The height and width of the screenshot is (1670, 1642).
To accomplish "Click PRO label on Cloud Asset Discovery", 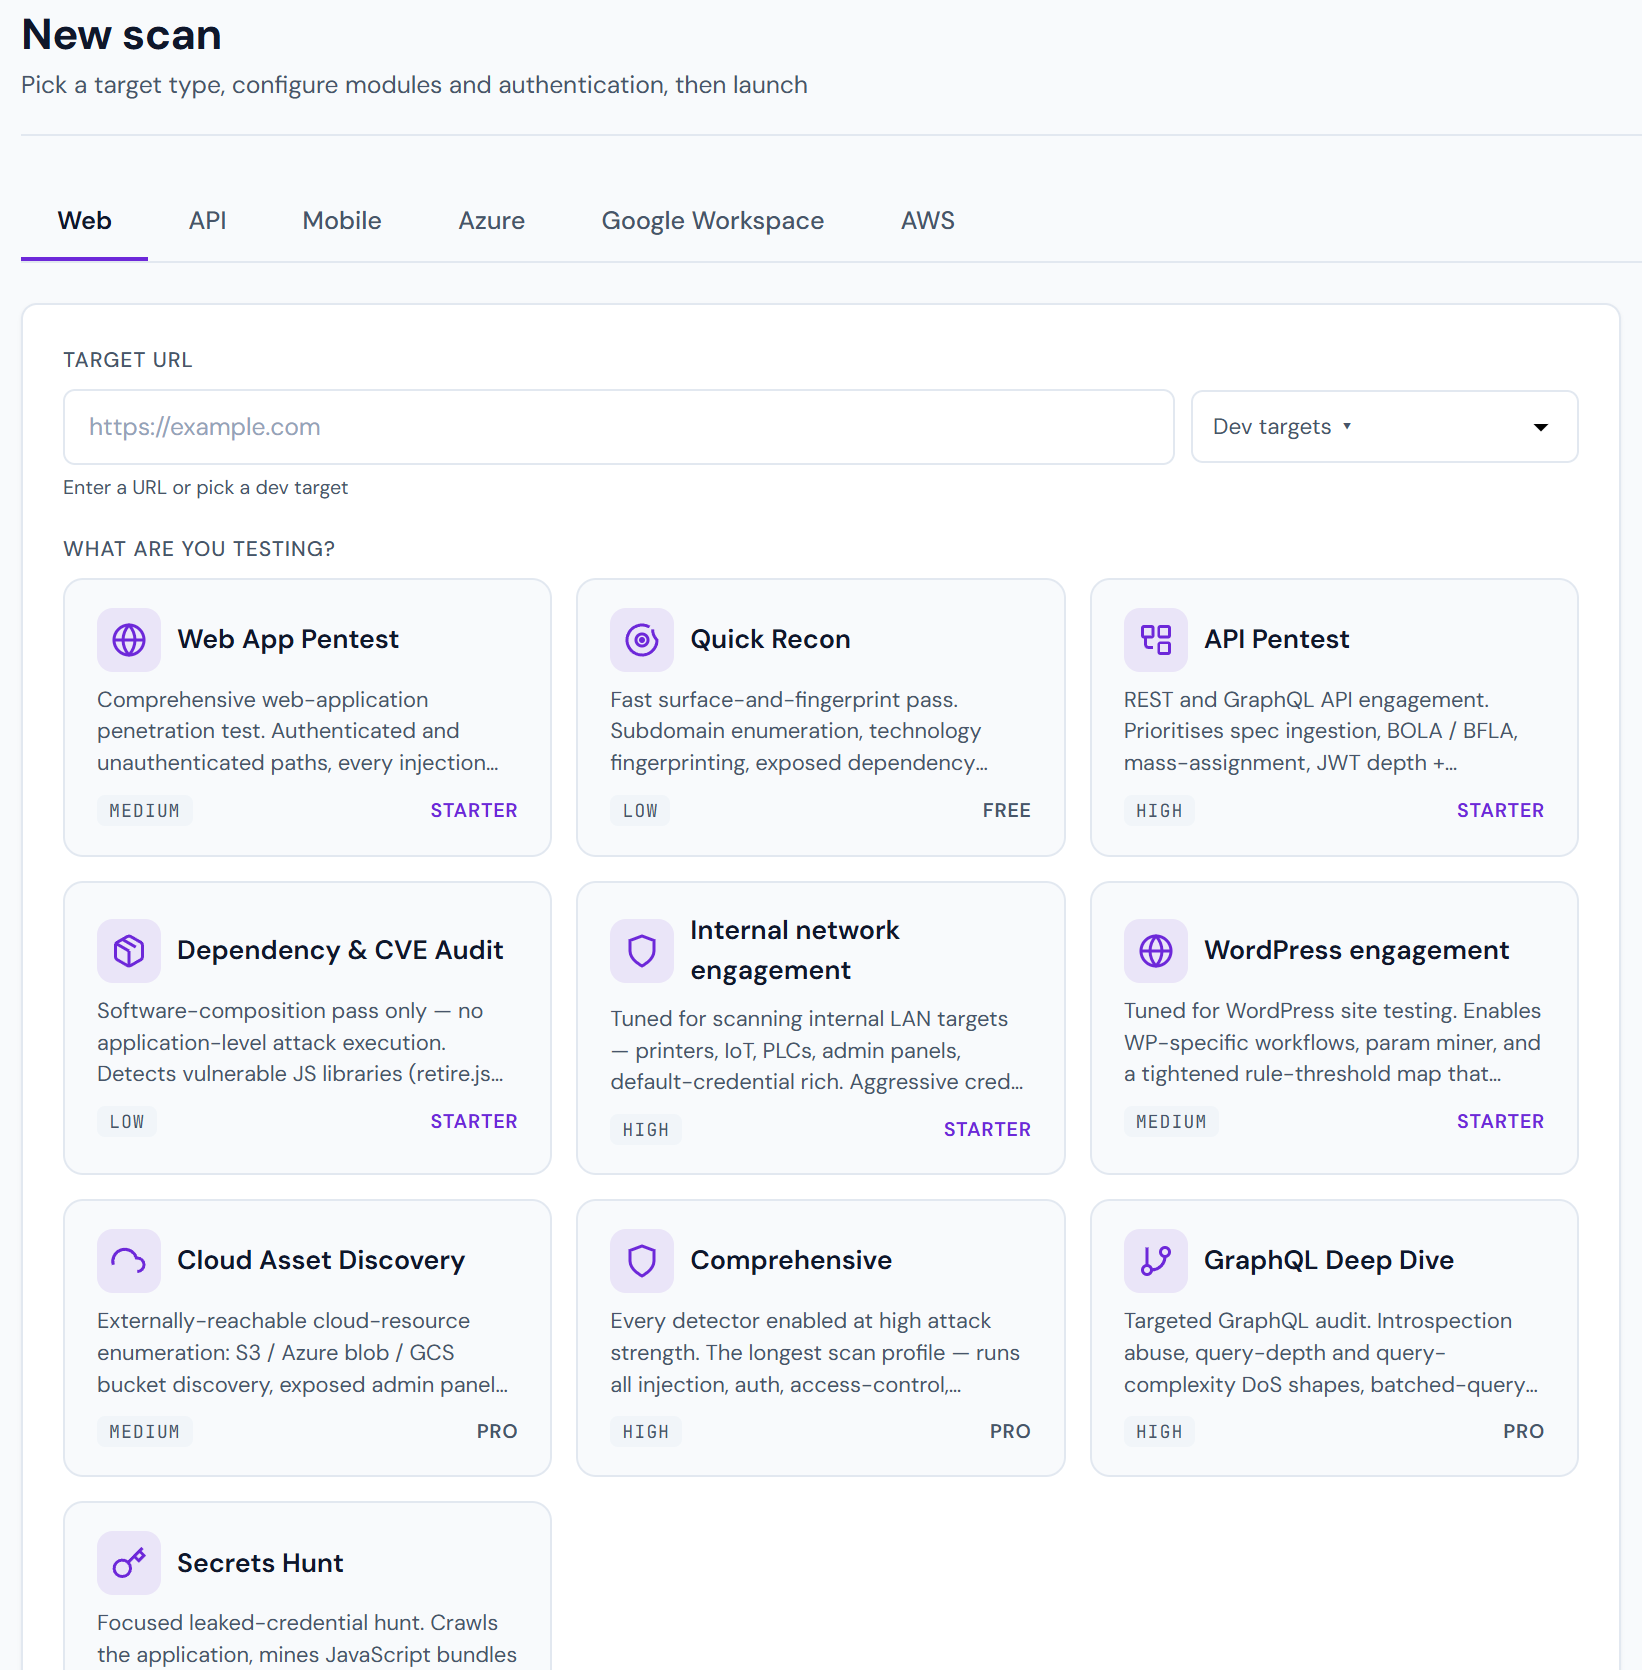I will point(497,1432).
